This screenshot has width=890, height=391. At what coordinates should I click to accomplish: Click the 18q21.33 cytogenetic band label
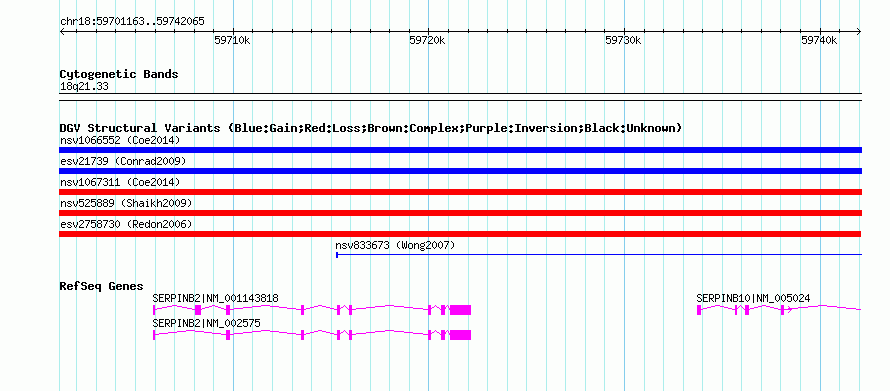(84, 86)
